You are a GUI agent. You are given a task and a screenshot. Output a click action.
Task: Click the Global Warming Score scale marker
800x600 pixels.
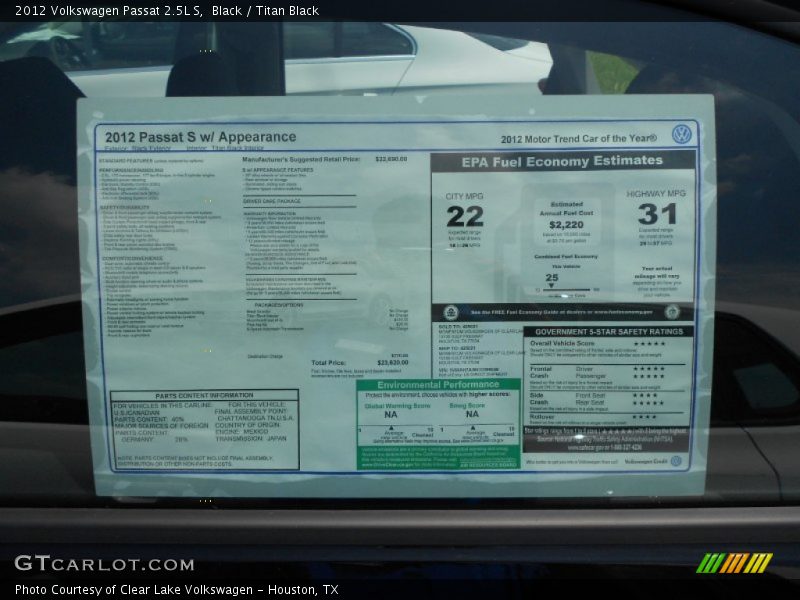click(x=391, y=428)
